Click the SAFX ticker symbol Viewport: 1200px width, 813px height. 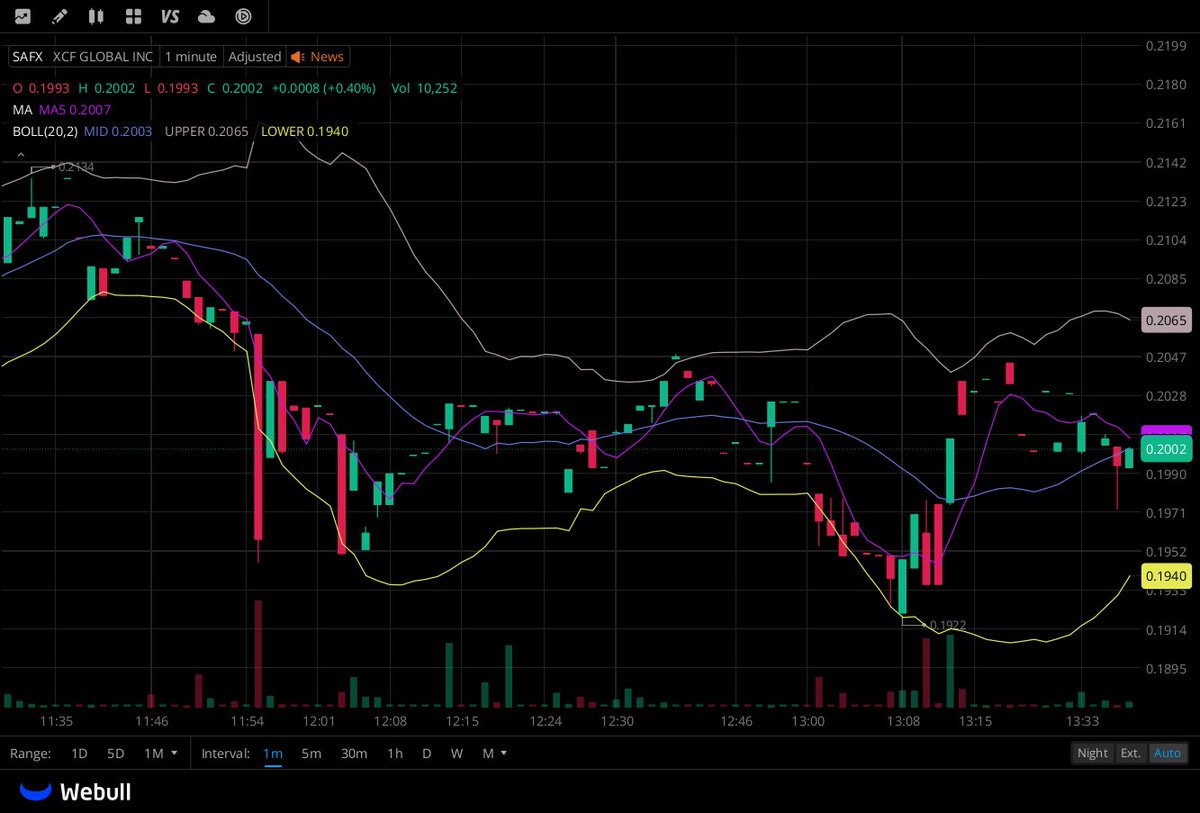28,57
